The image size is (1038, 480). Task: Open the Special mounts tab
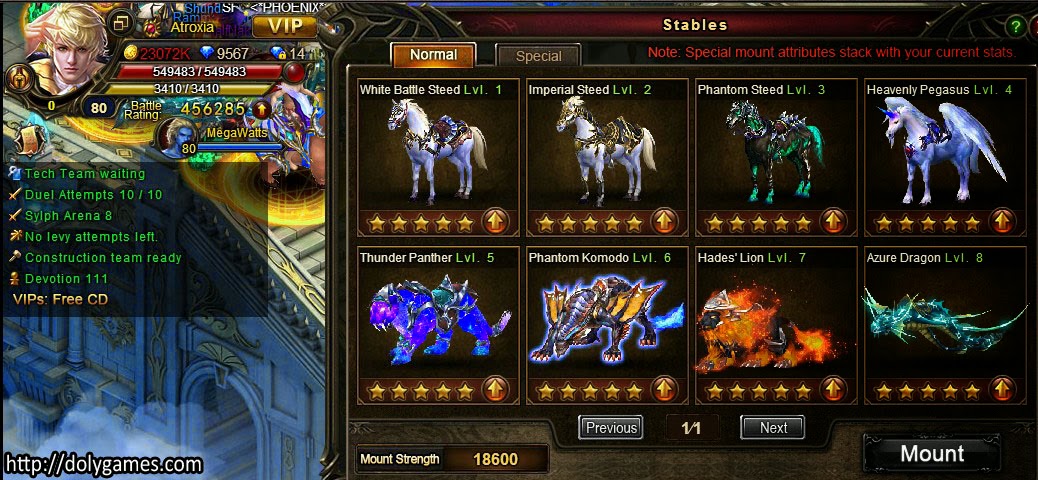(538, 56)
